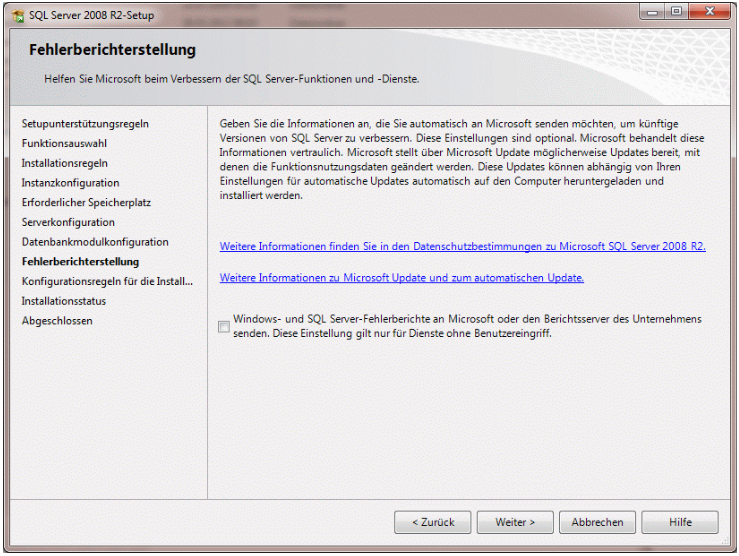Select Erforderlicher Speicherplatz step
739x556 pixels.
click(86, 203)
